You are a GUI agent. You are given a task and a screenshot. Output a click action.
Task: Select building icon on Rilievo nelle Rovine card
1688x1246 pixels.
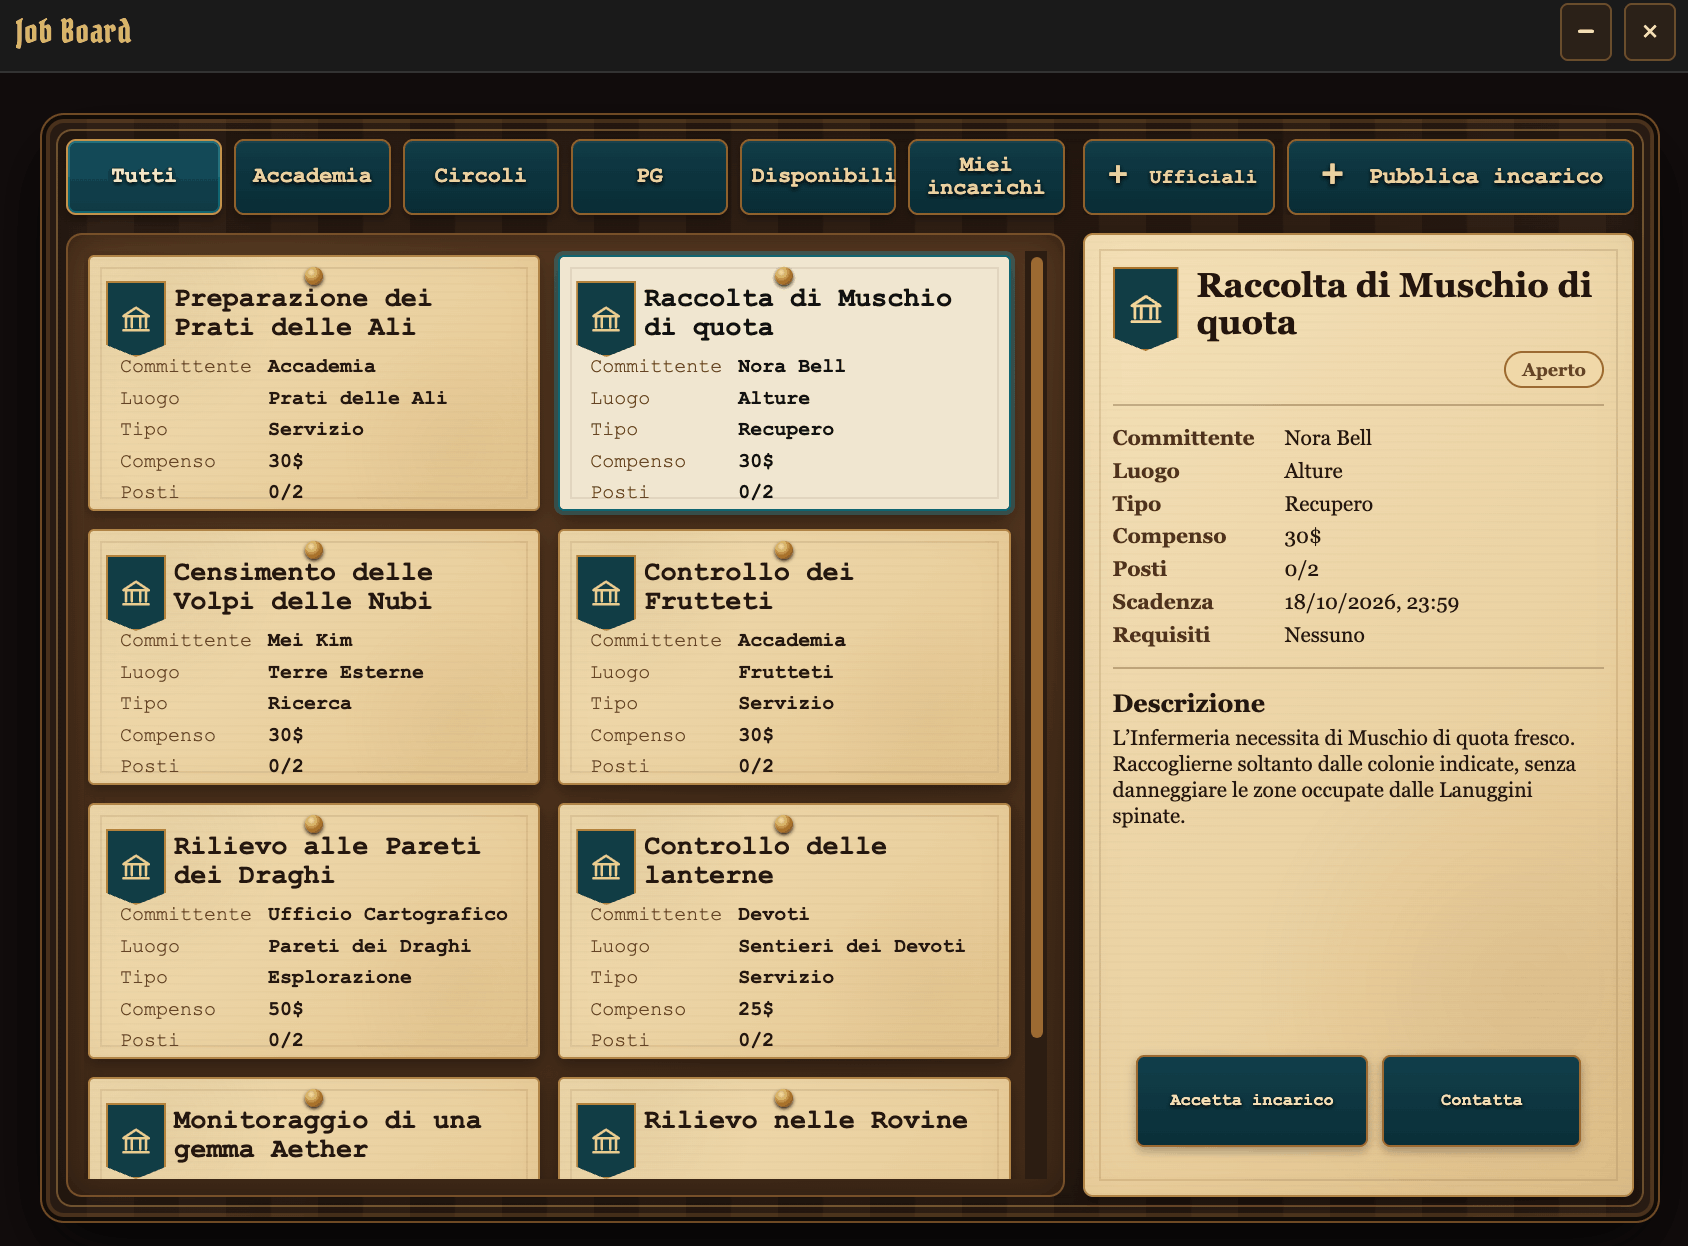(606, 1140)
